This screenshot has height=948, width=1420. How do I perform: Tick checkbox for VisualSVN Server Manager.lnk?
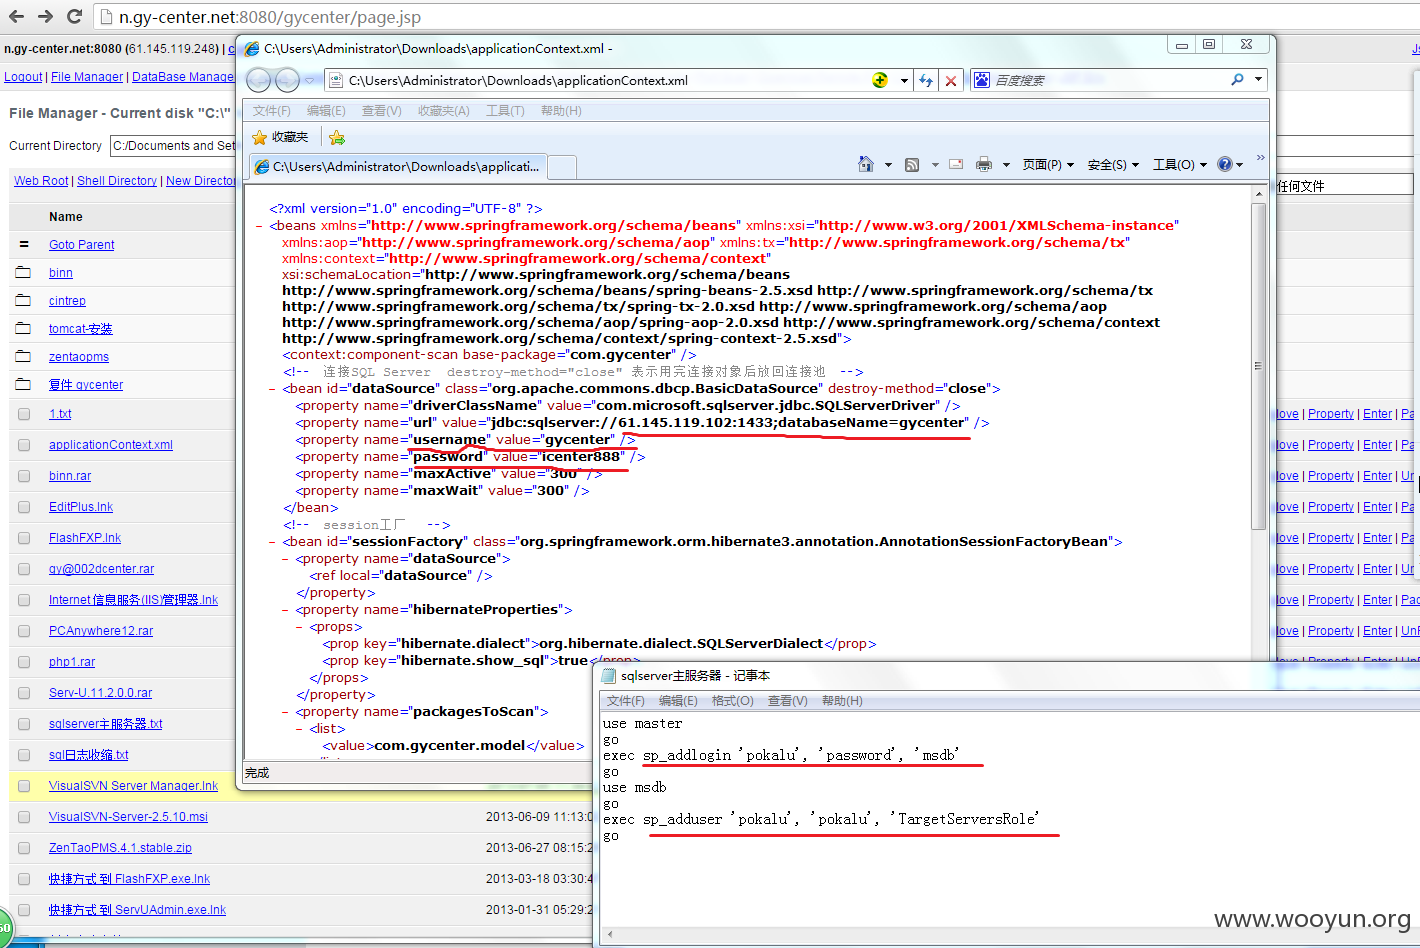24,786
